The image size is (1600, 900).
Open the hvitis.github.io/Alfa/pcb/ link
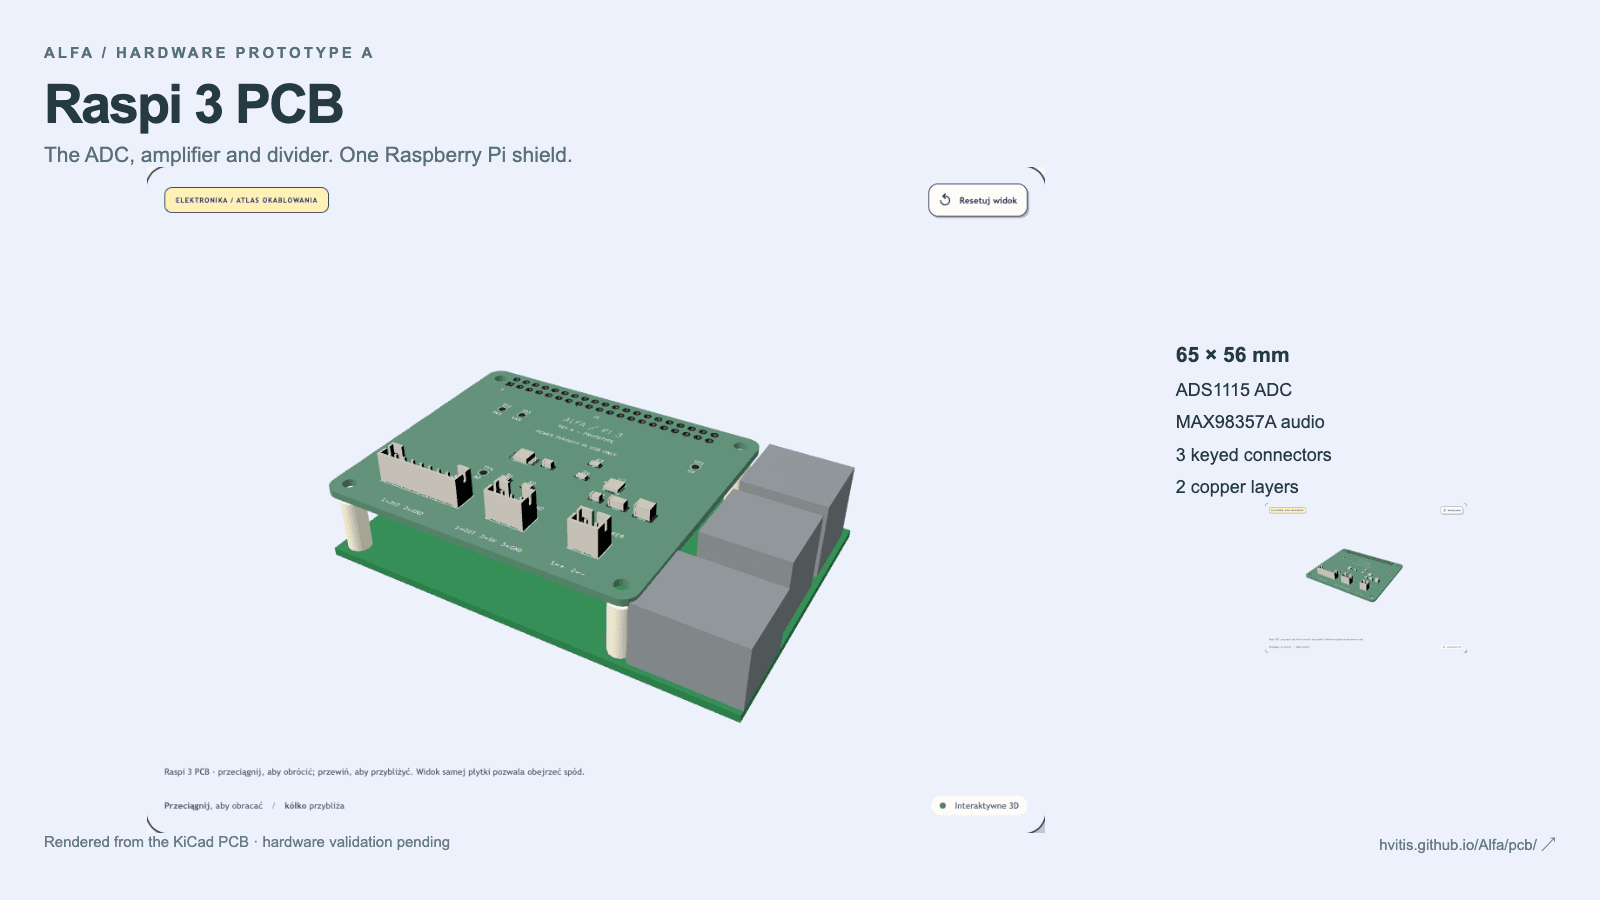pos(1467,845)
